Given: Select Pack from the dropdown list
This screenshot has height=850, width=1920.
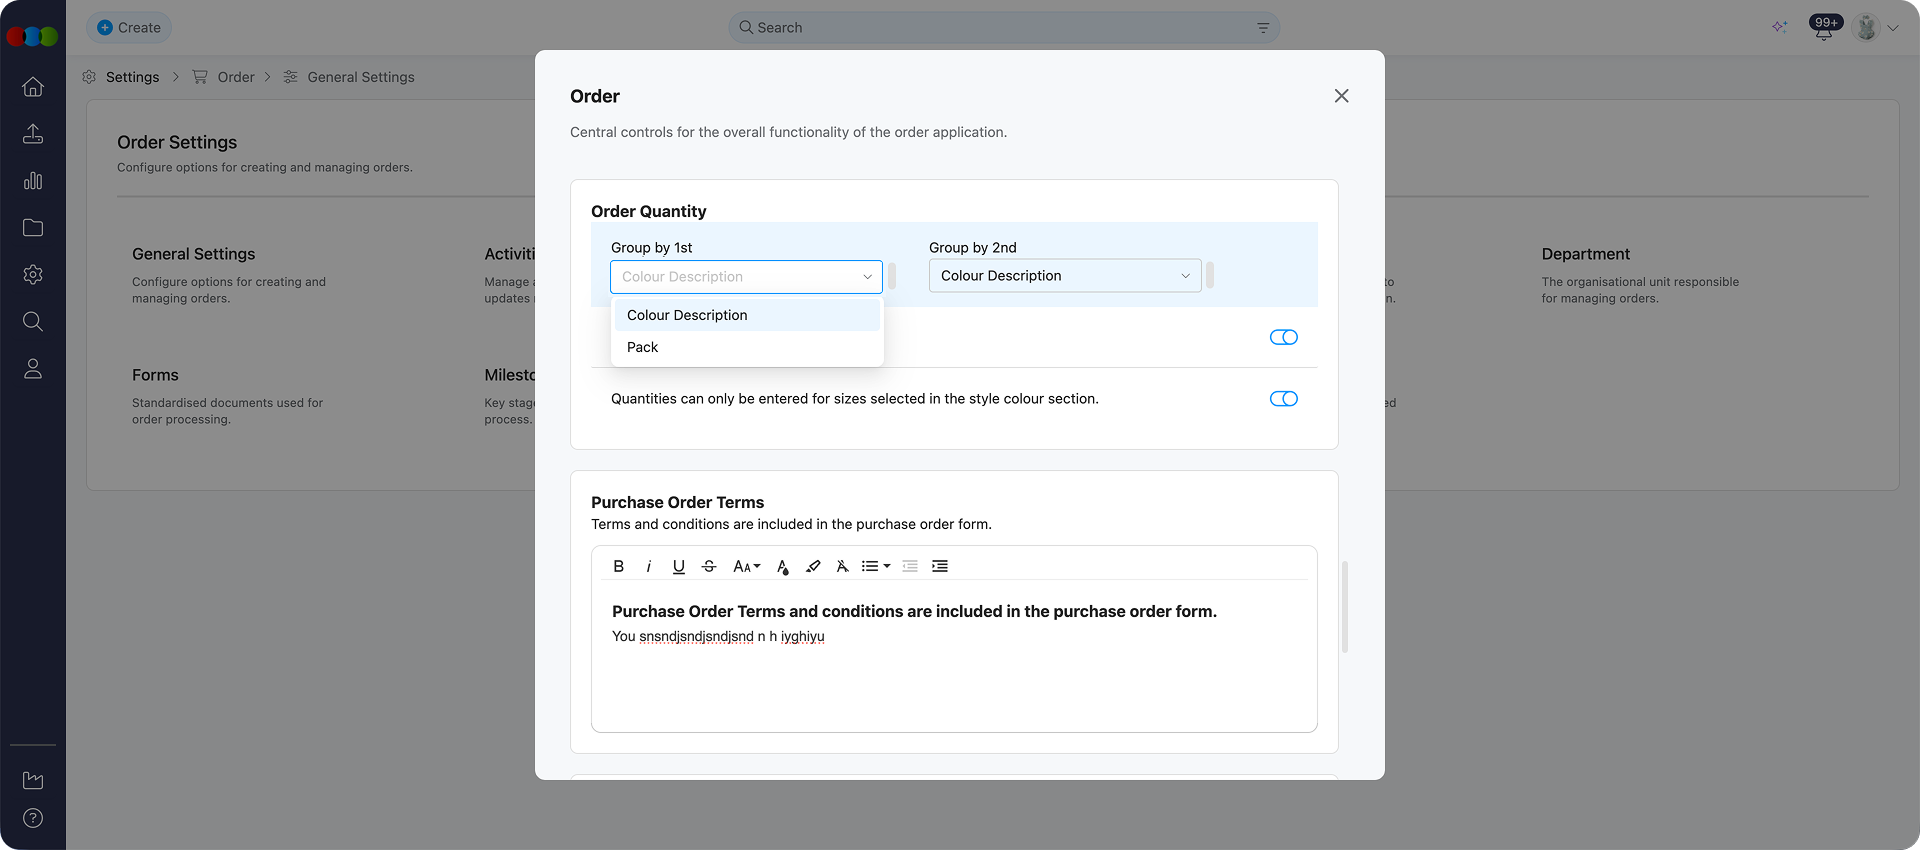Looking at the screenshot, I should (x=643, y=347).
